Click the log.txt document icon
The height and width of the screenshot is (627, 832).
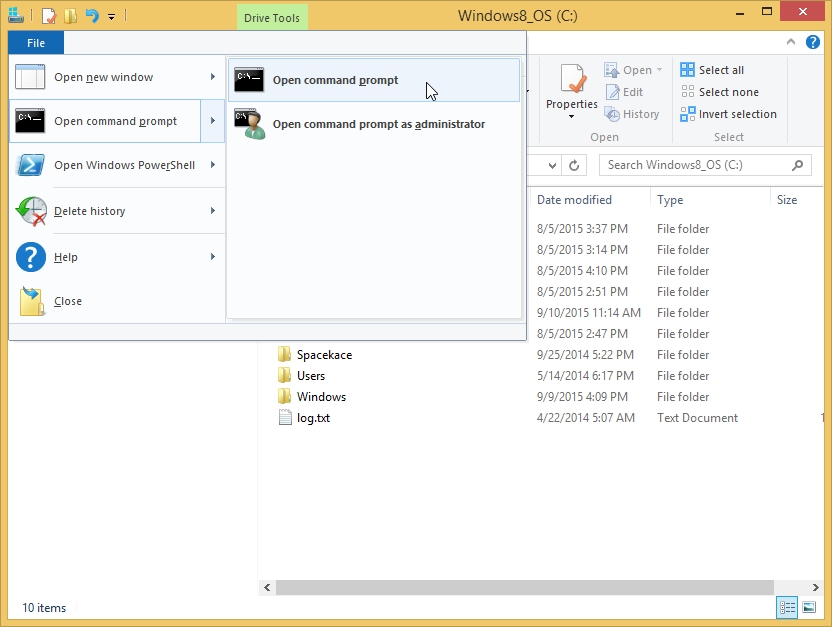[x=285, y=417]
